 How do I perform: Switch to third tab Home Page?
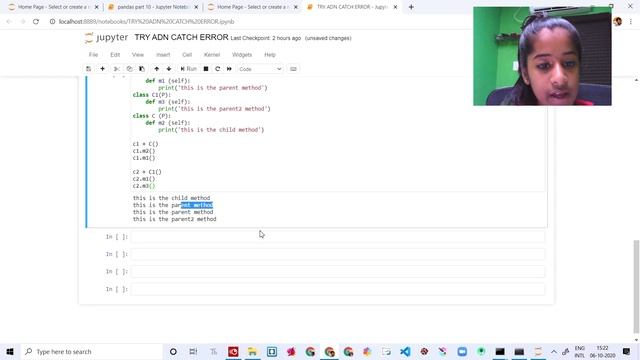tap(253, 7)
